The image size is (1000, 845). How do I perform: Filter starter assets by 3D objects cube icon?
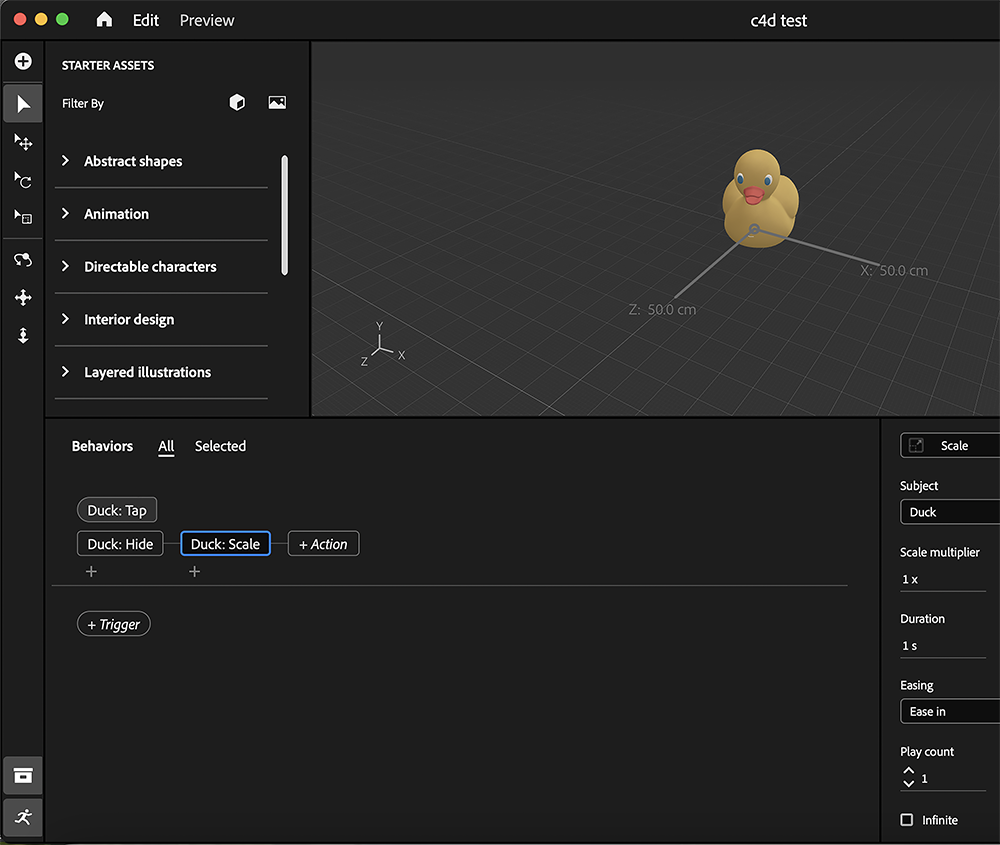237,102
